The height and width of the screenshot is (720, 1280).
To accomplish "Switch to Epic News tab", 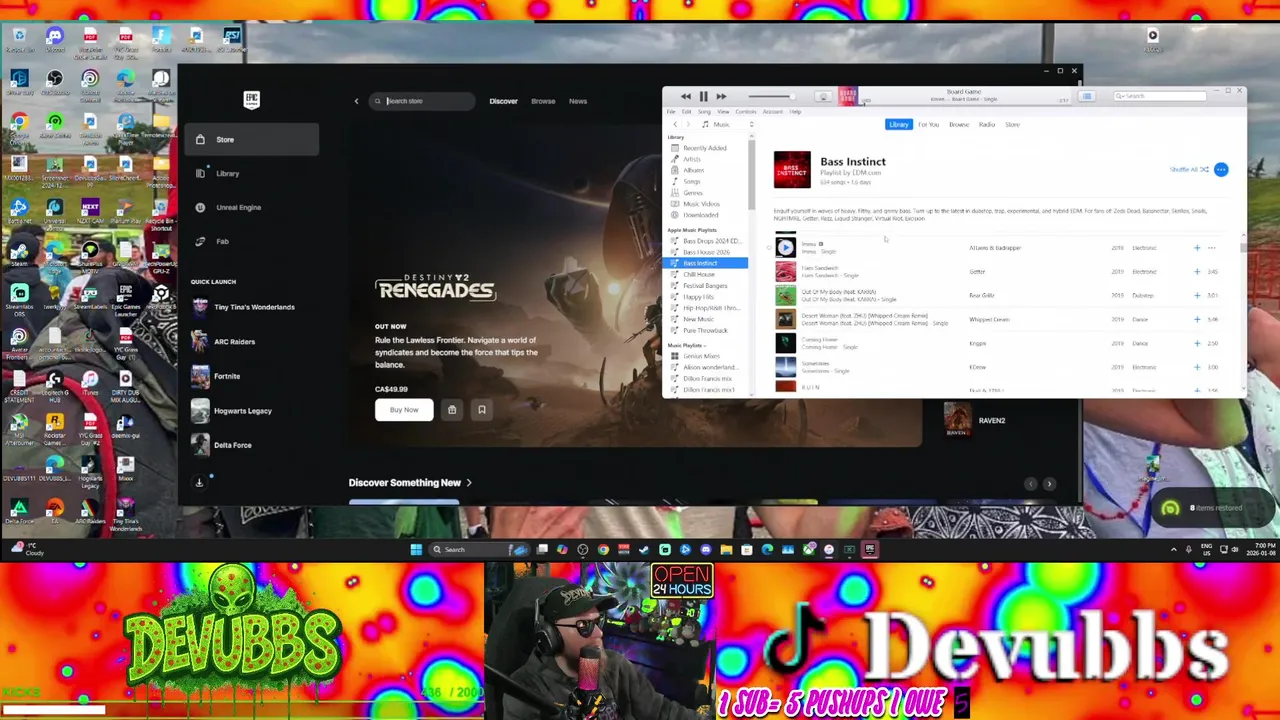I will (578, 101).
